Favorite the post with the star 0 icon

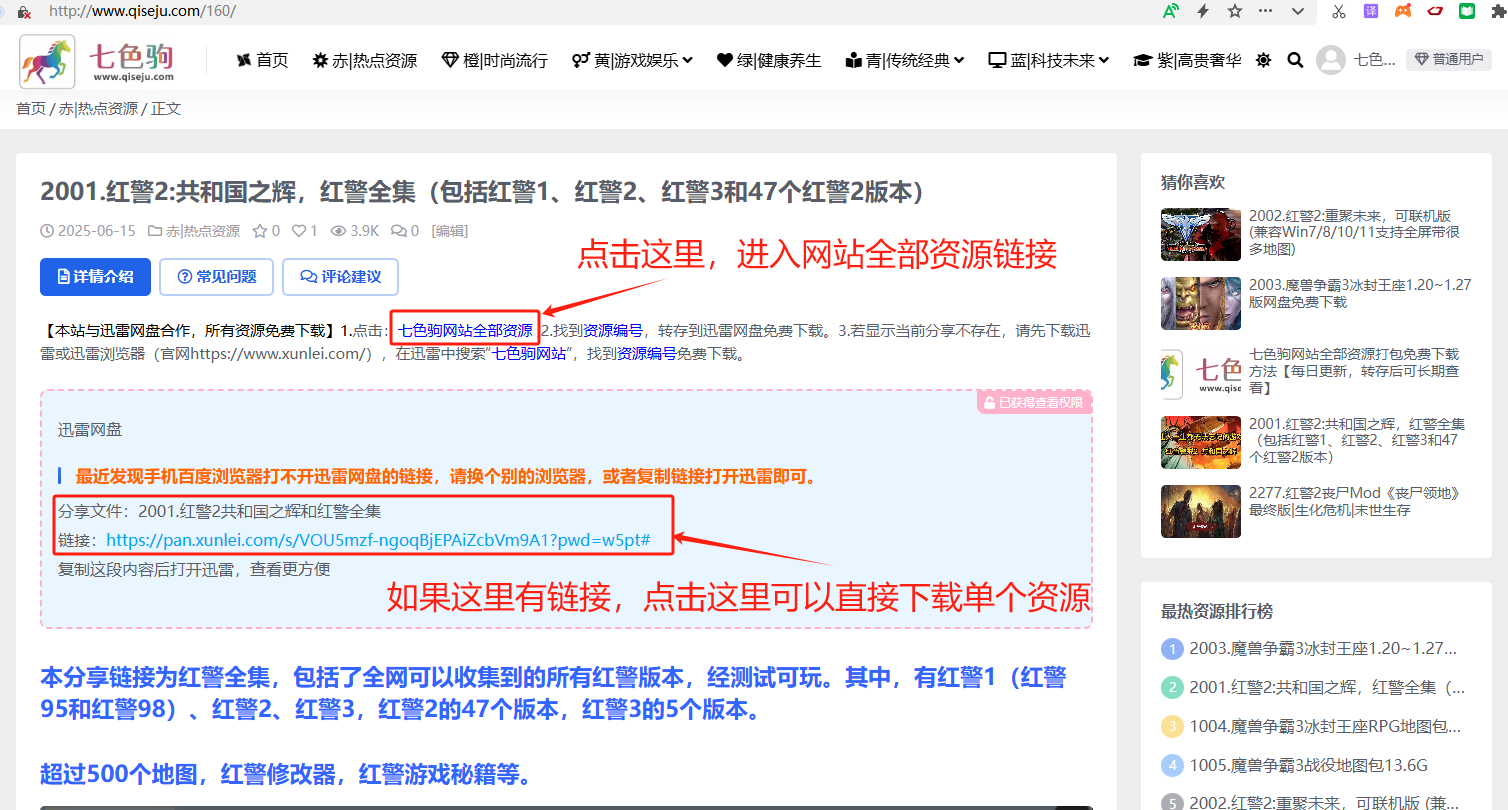pyautogui.click(x=266, y=231)
